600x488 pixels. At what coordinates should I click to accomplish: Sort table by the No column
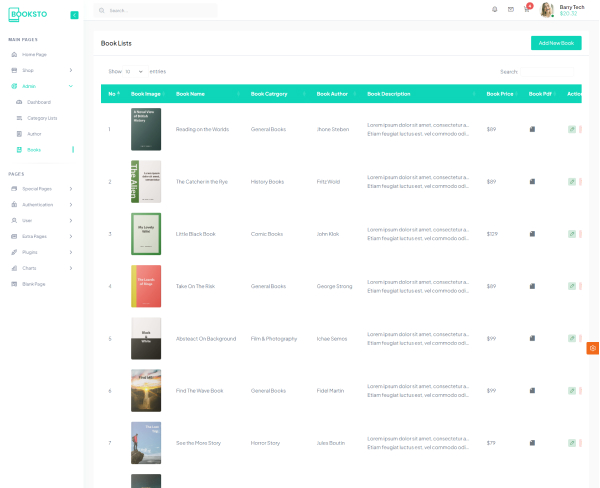113,94
